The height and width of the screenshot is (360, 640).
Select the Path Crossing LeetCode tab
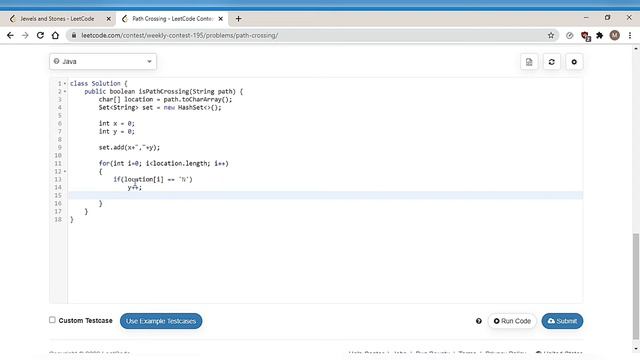pos(172,19)
